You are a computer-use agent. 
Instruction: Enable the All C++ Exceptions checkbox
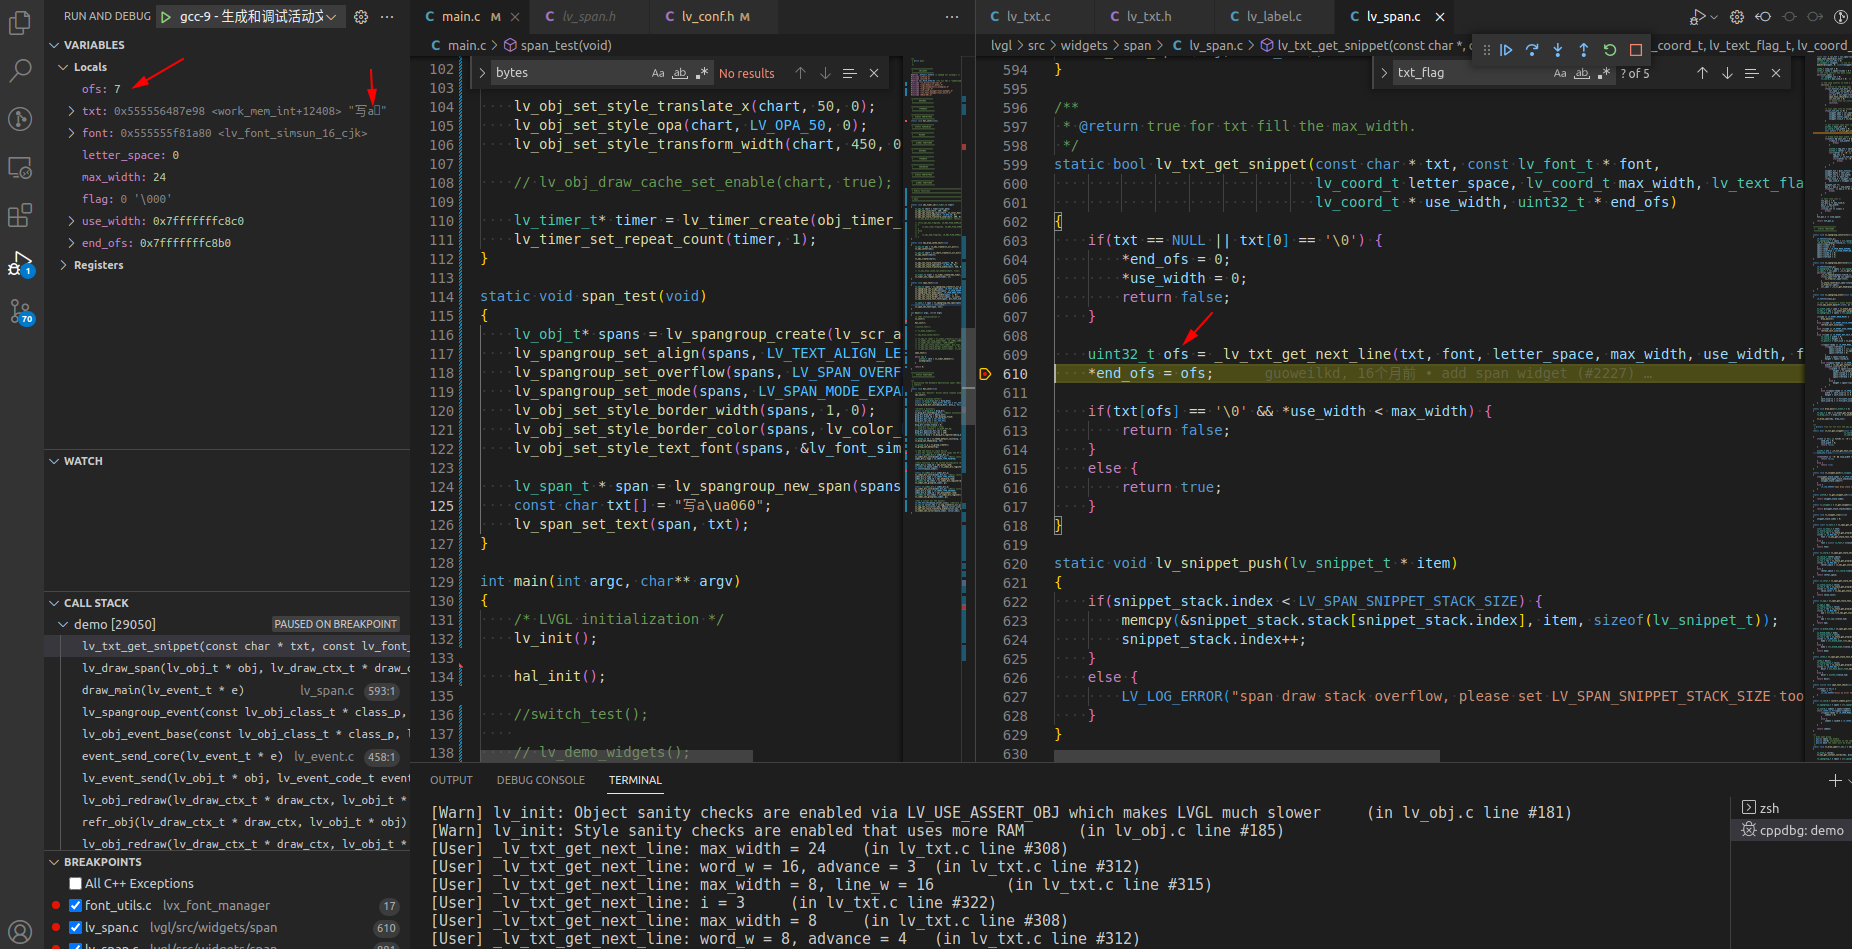click(75, 883)
